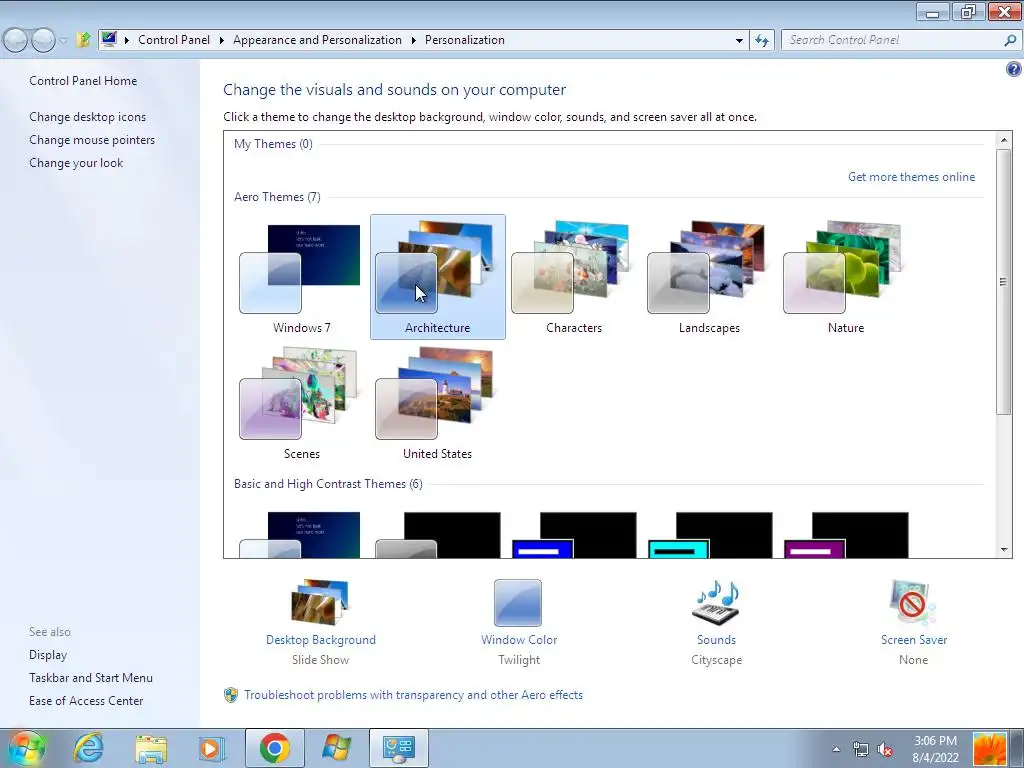Open Change desktop icons link
This screenshot has height=768, width=1024.
(88, 117)
